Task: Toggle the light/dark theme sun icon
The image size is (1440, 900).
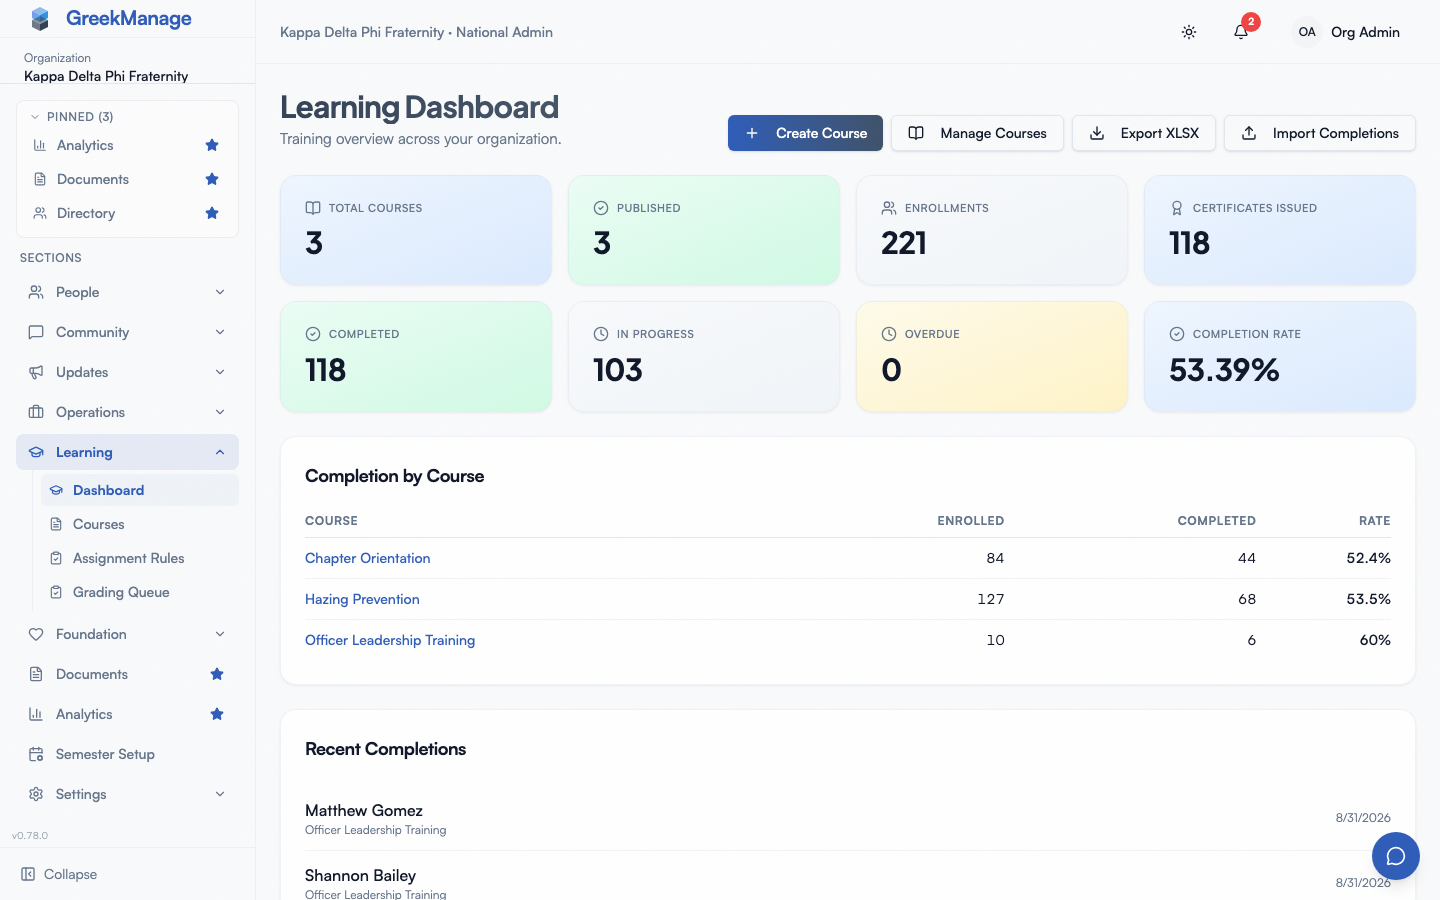Action: (1189, 32)
